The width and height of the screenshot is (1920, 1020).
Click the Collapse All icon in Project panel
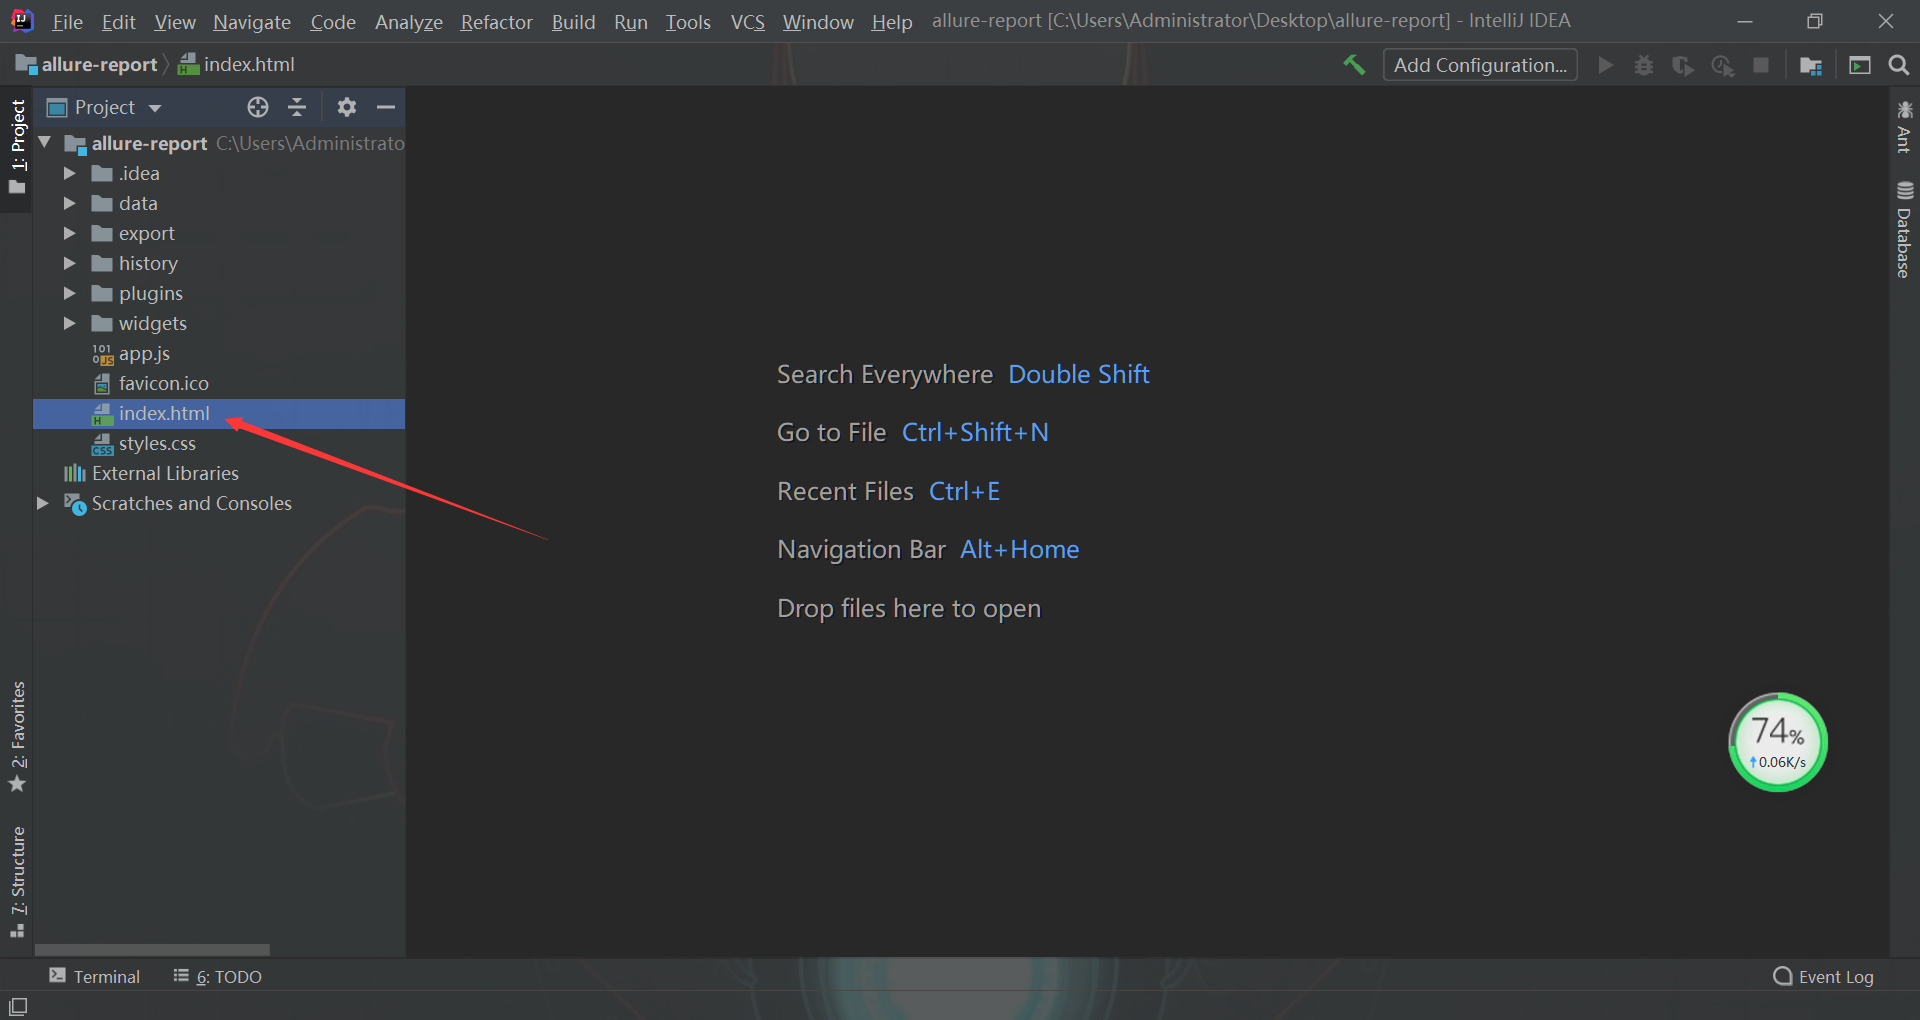[x=297, y=107]
